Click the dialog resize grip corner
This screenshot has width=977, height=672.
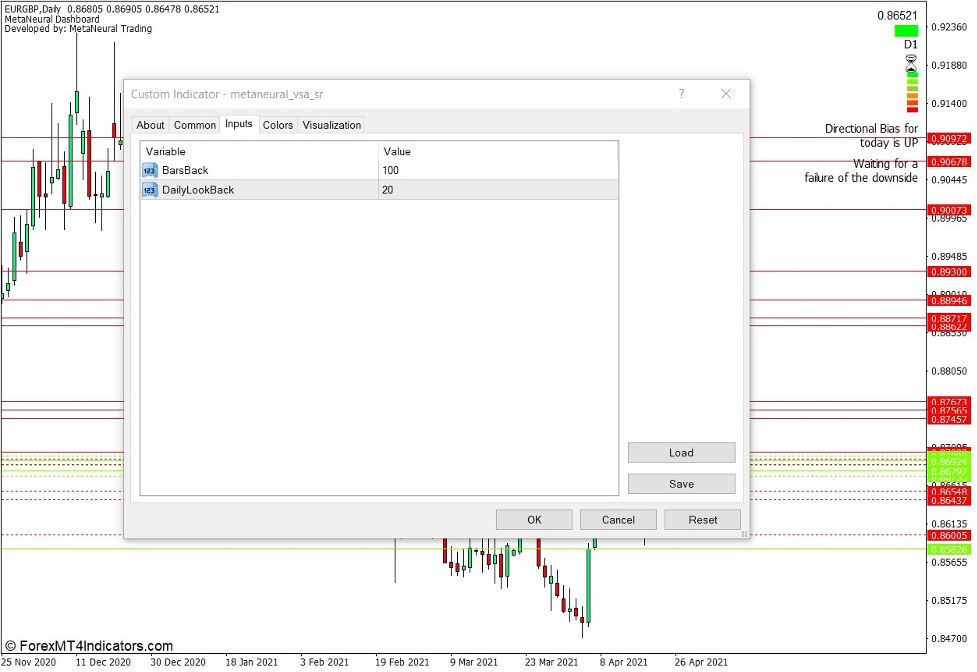[x=744, y=534]
